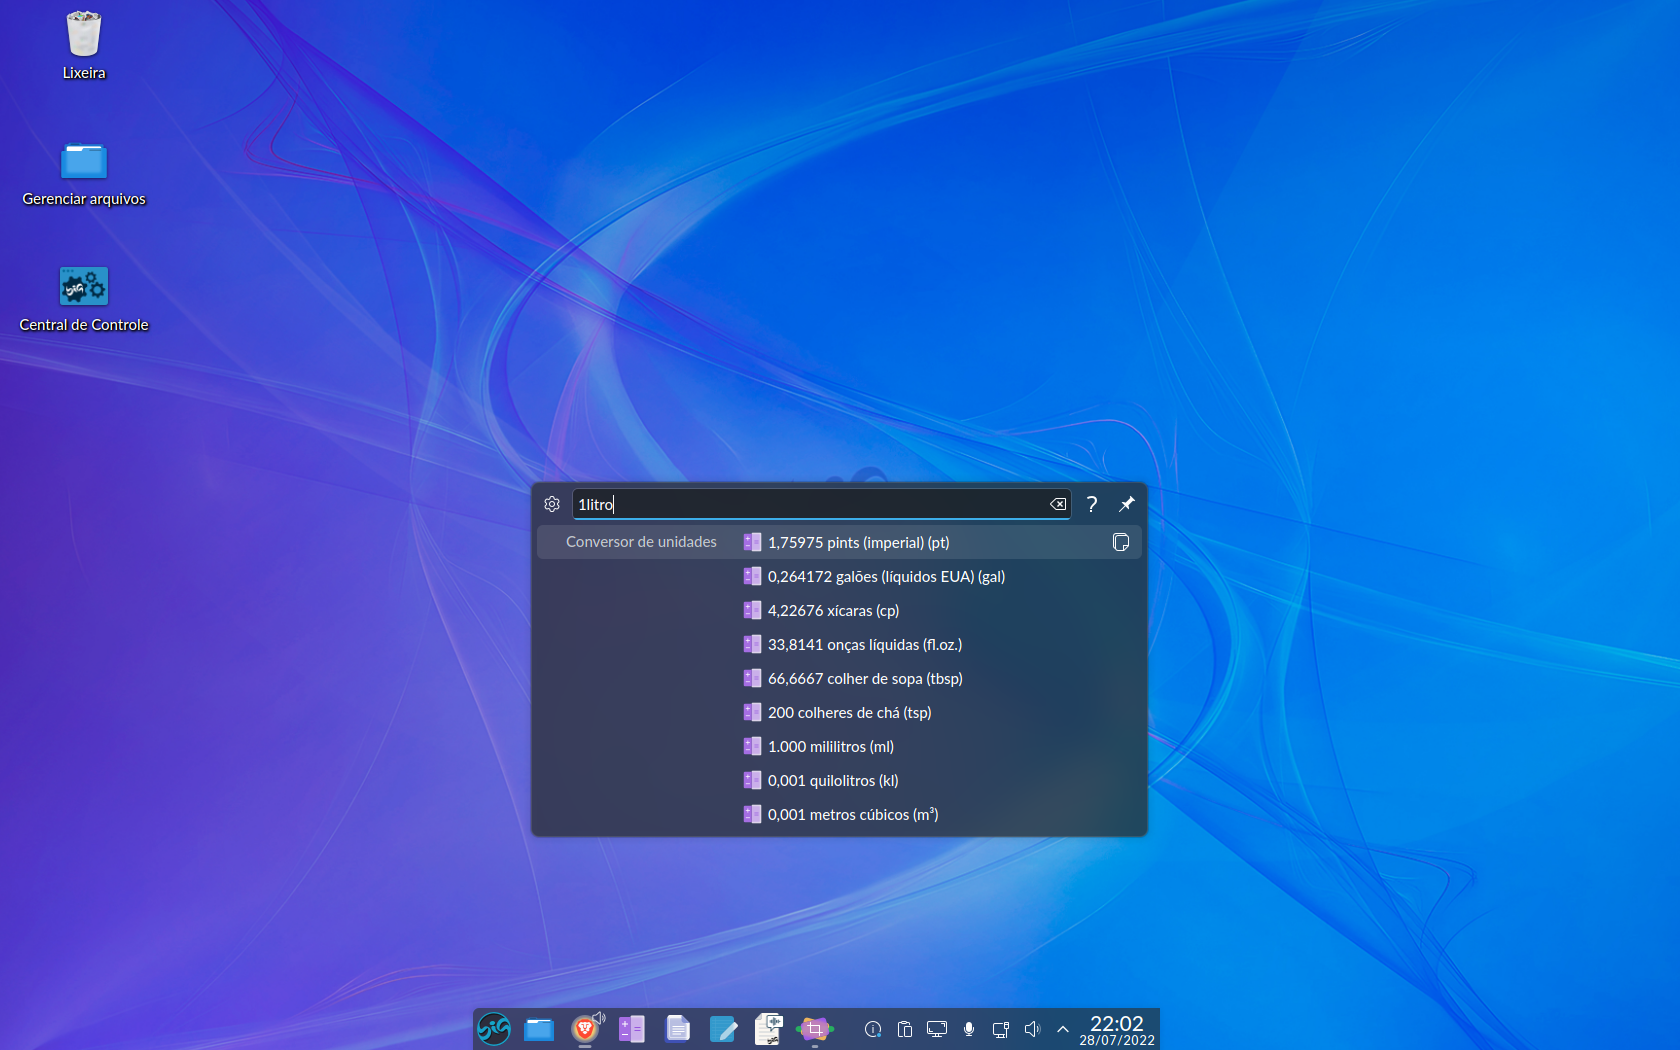Viewport: 1680px width, 1050px height.
Task: Click calculator icon beside mililitros result
Action: tap(752, 746)
